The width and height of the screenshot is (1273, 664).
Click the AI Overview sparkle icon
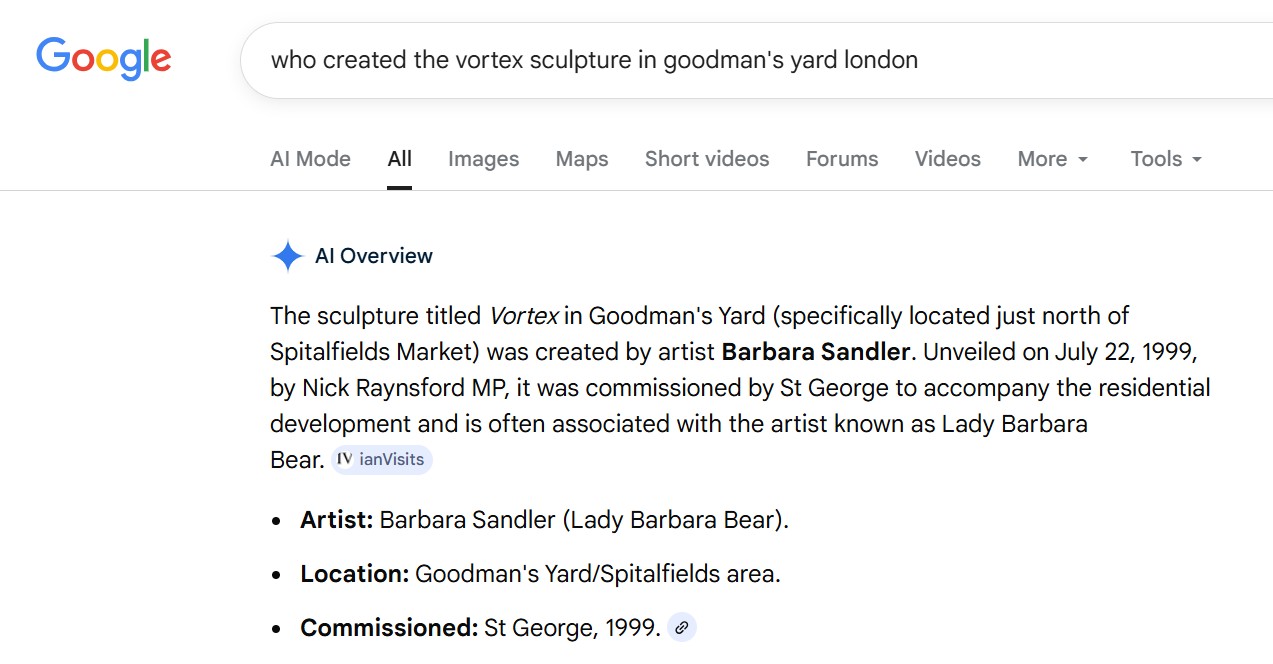pyautogui.click(x=287, y=257)
